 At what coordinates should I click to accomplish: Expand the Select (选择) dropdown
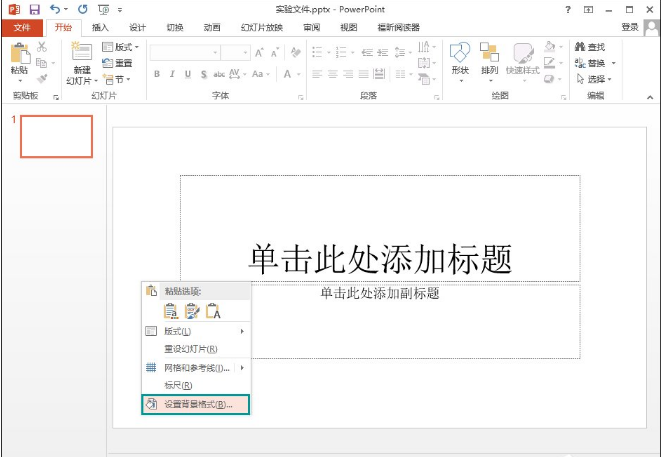pos(595,79)
